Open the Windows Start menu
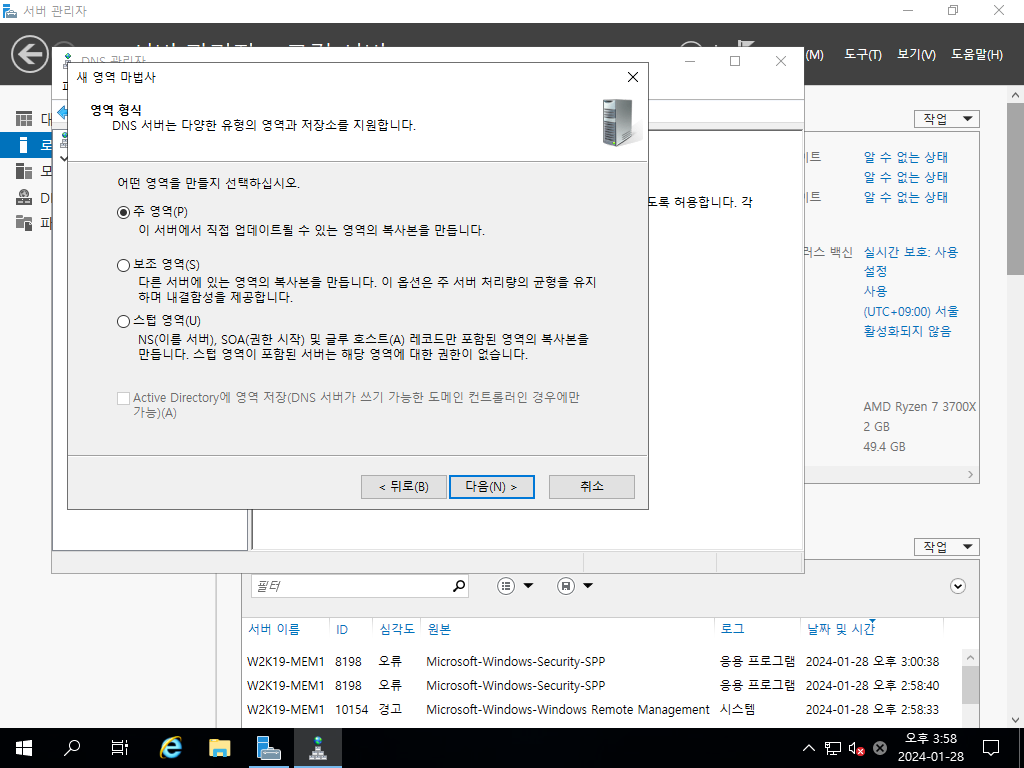This screenshot has height=768, width=1024. pyautogui.click(x=24, y=748)
